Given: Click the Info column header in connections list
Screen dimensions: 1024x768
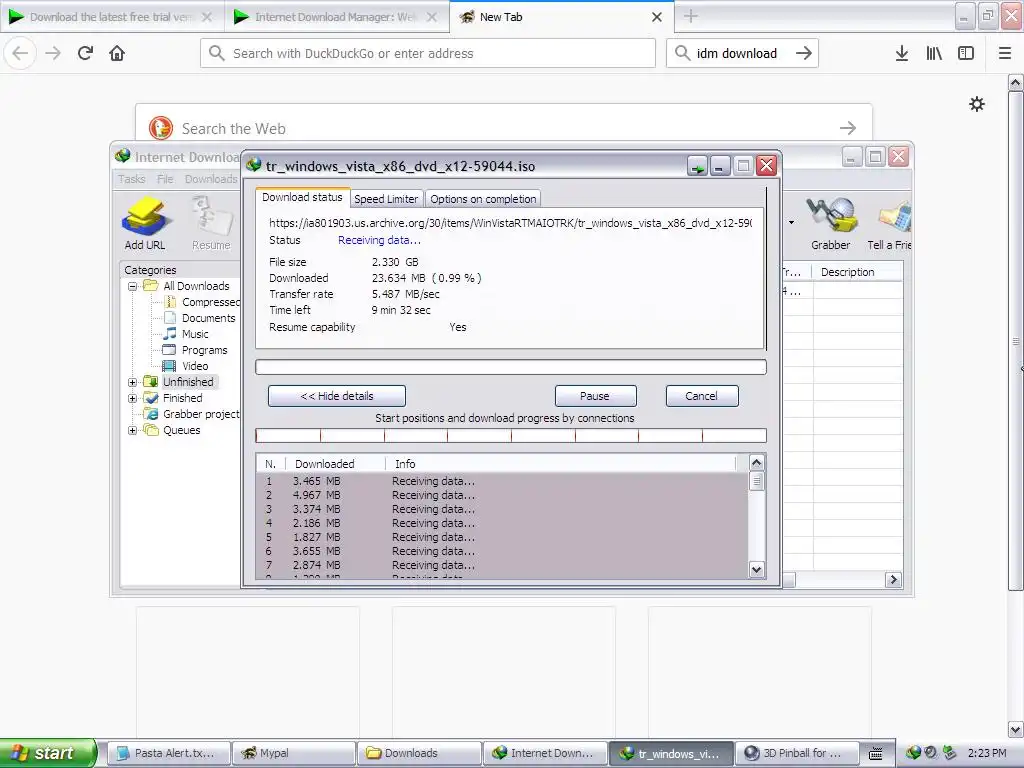Looking at the screenshot, I should click(x=562, y=464).
